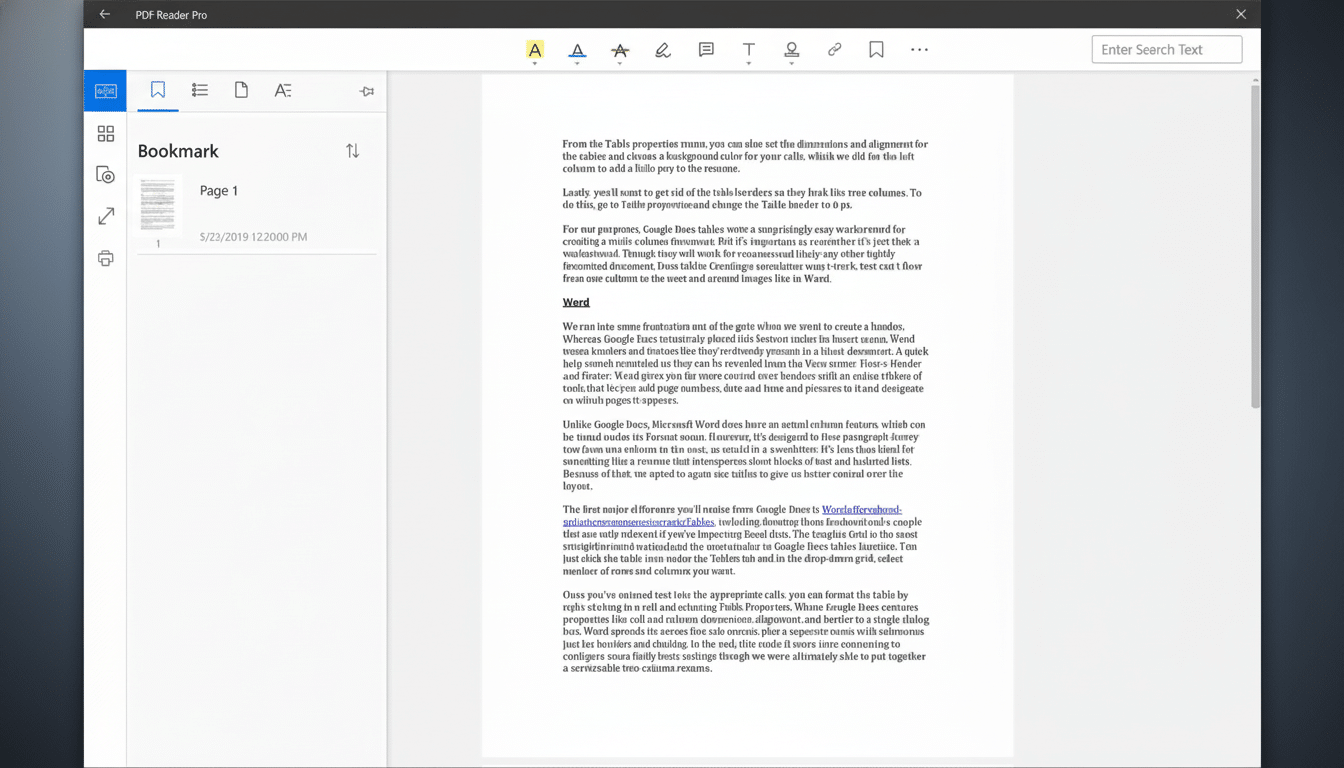Select the Strikethrough text tool

tap(620, 49)
